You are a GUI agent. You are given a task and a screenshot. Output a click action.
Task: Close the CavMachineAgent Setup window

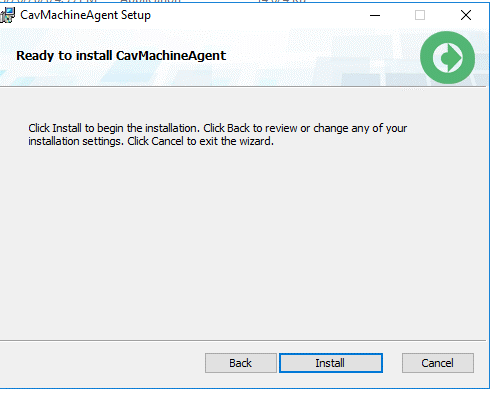point(466,15)
